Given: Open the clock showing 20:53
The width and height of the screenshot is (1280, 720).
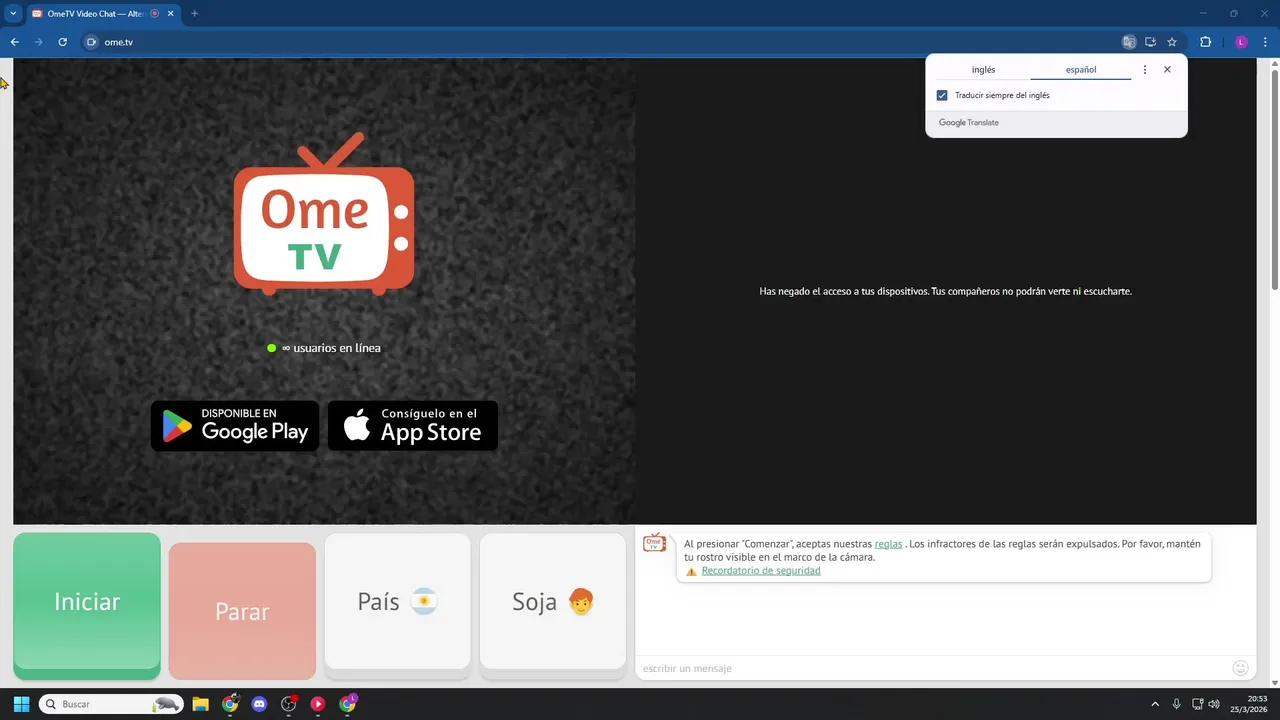Looking at the screenshot, I should 1249,704.
